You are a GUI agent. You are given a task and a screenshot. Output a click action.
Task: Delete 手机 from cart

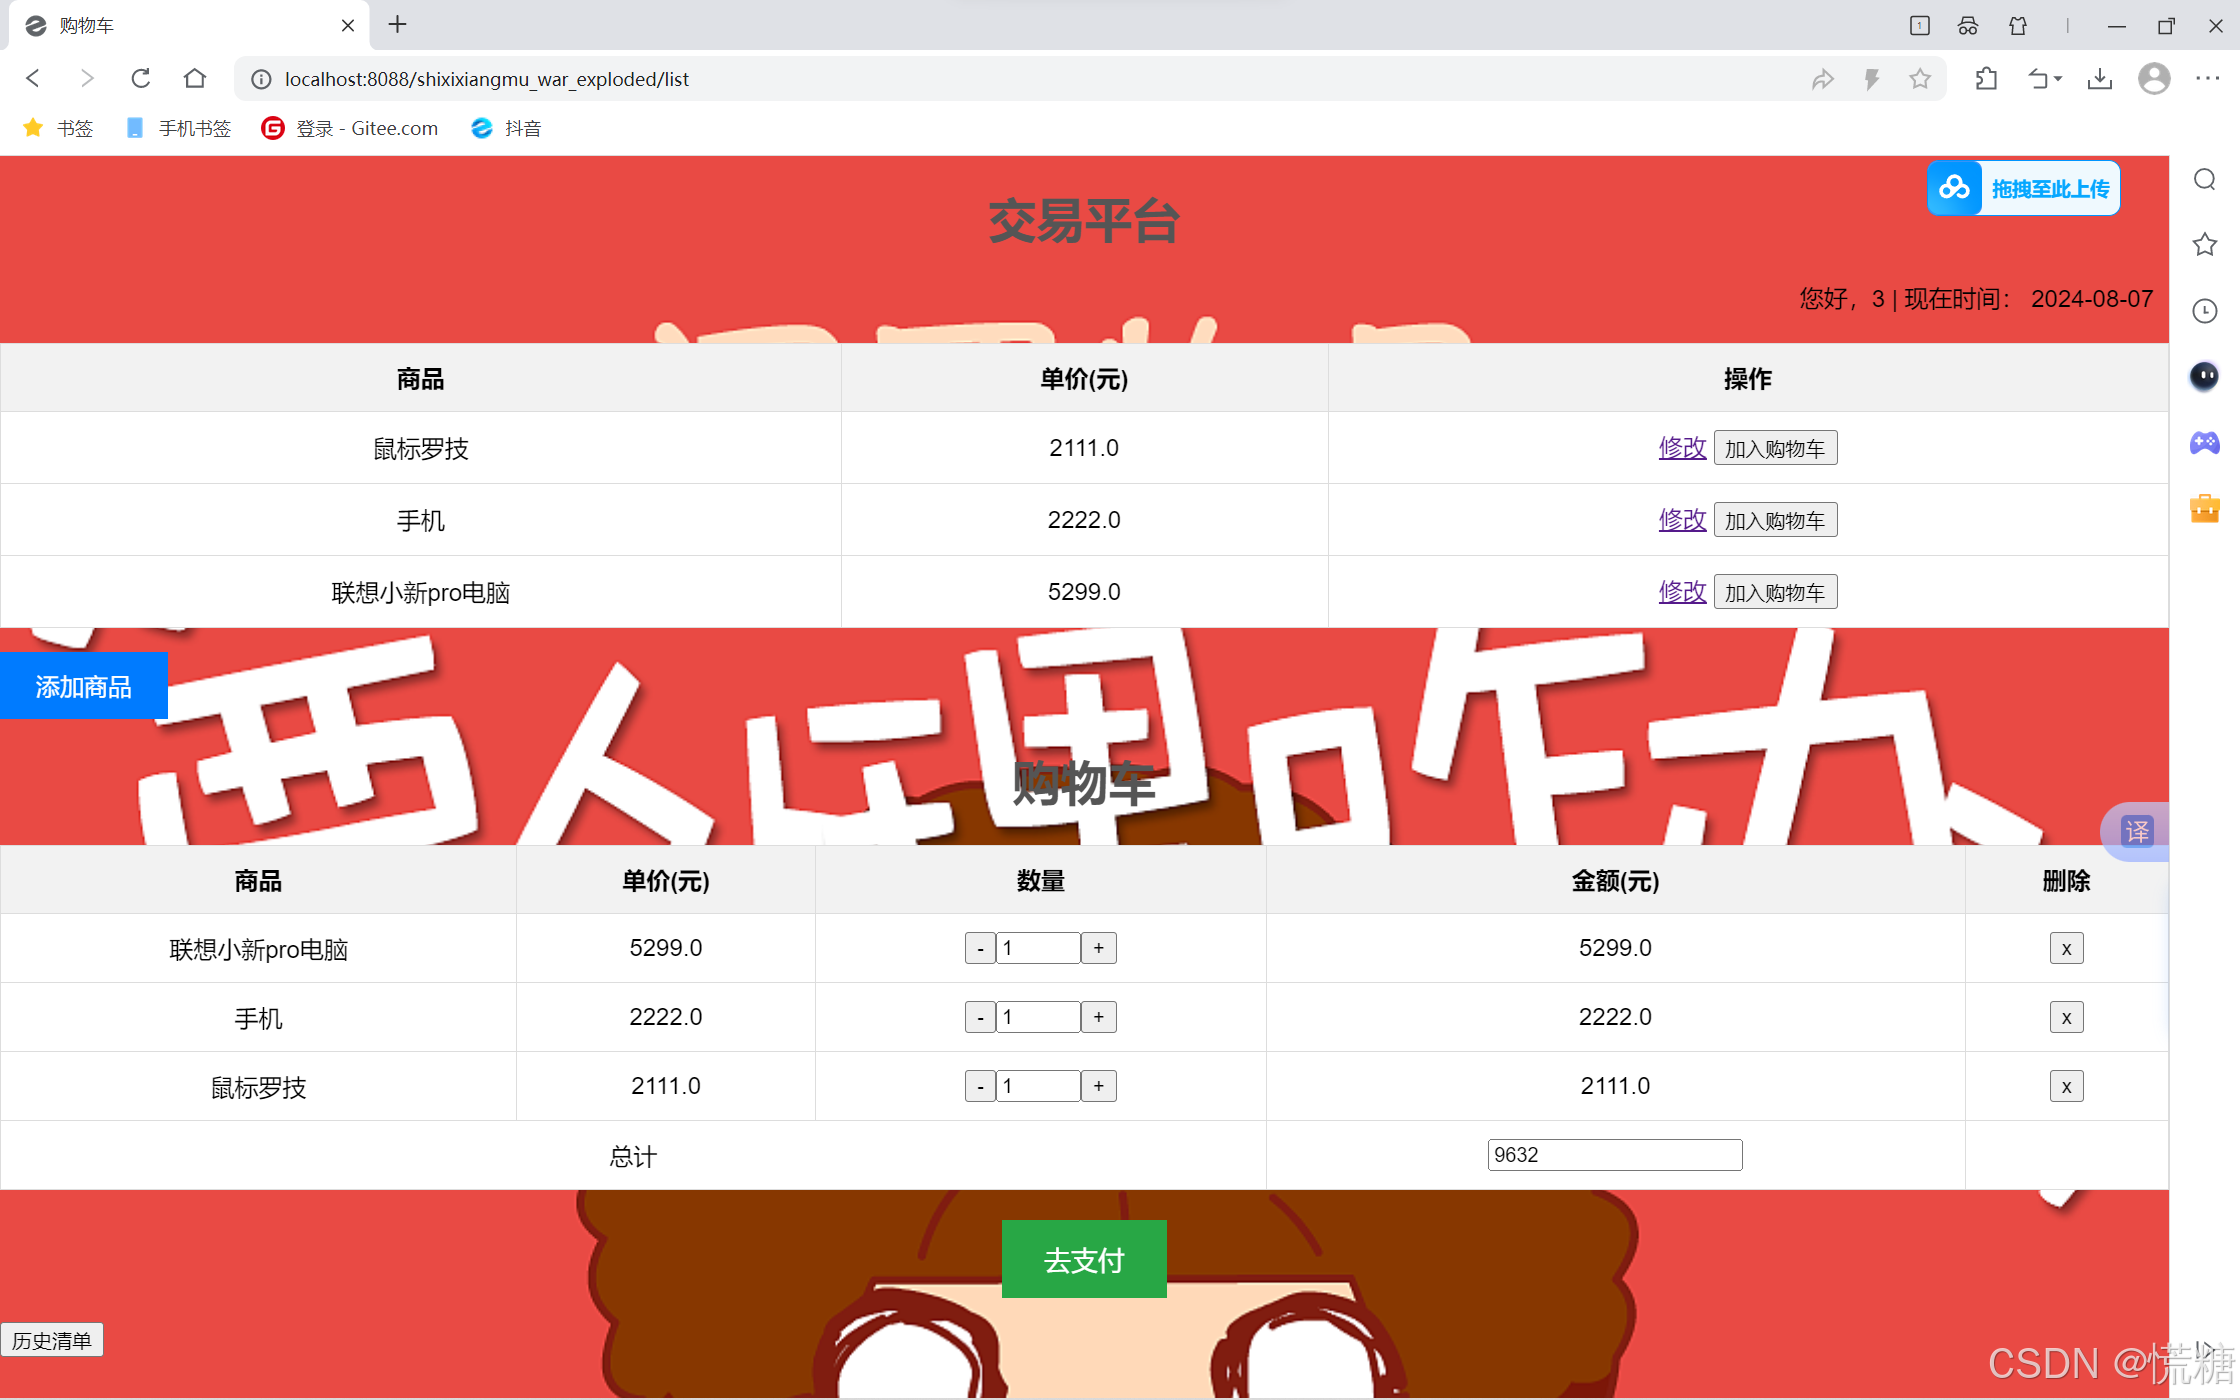(2066, 1017)
